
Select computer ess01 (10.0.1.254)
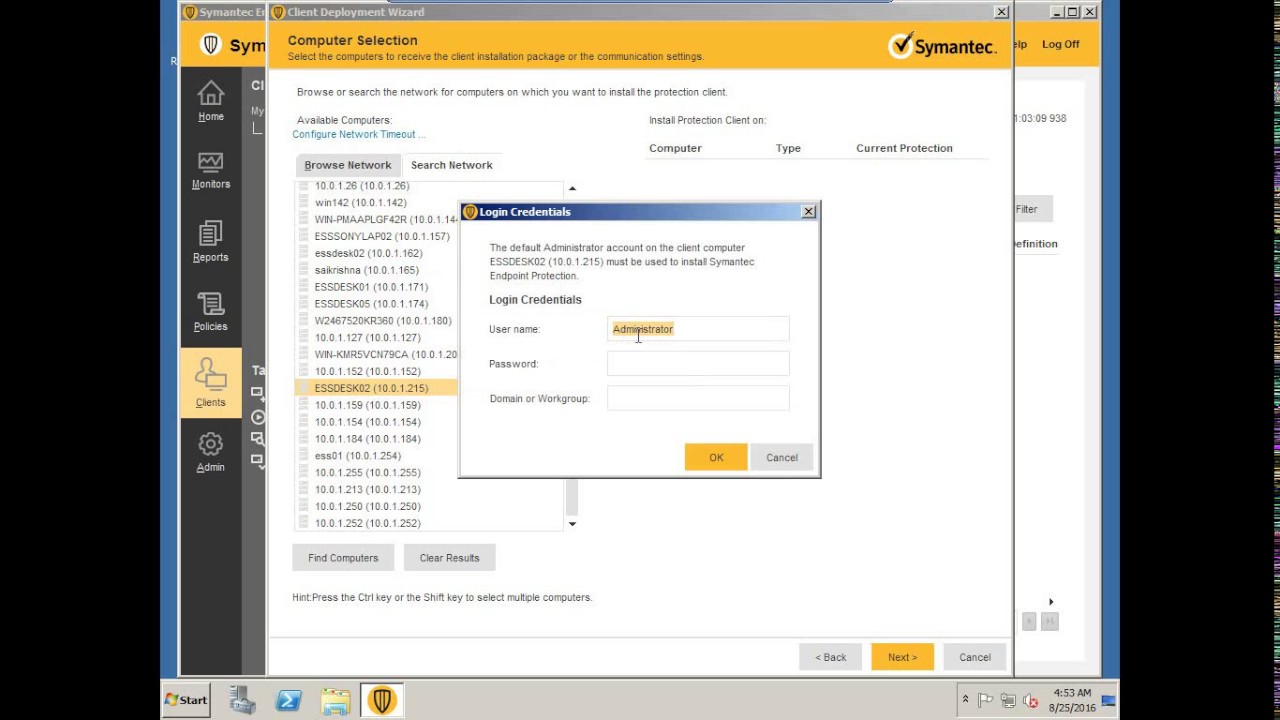click(x=357, y=456)
